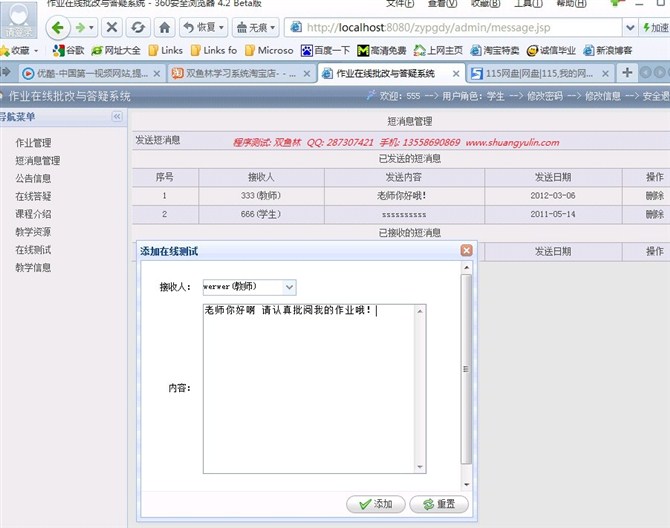Close the 添加在线测试 dialog

coord(467,250)
